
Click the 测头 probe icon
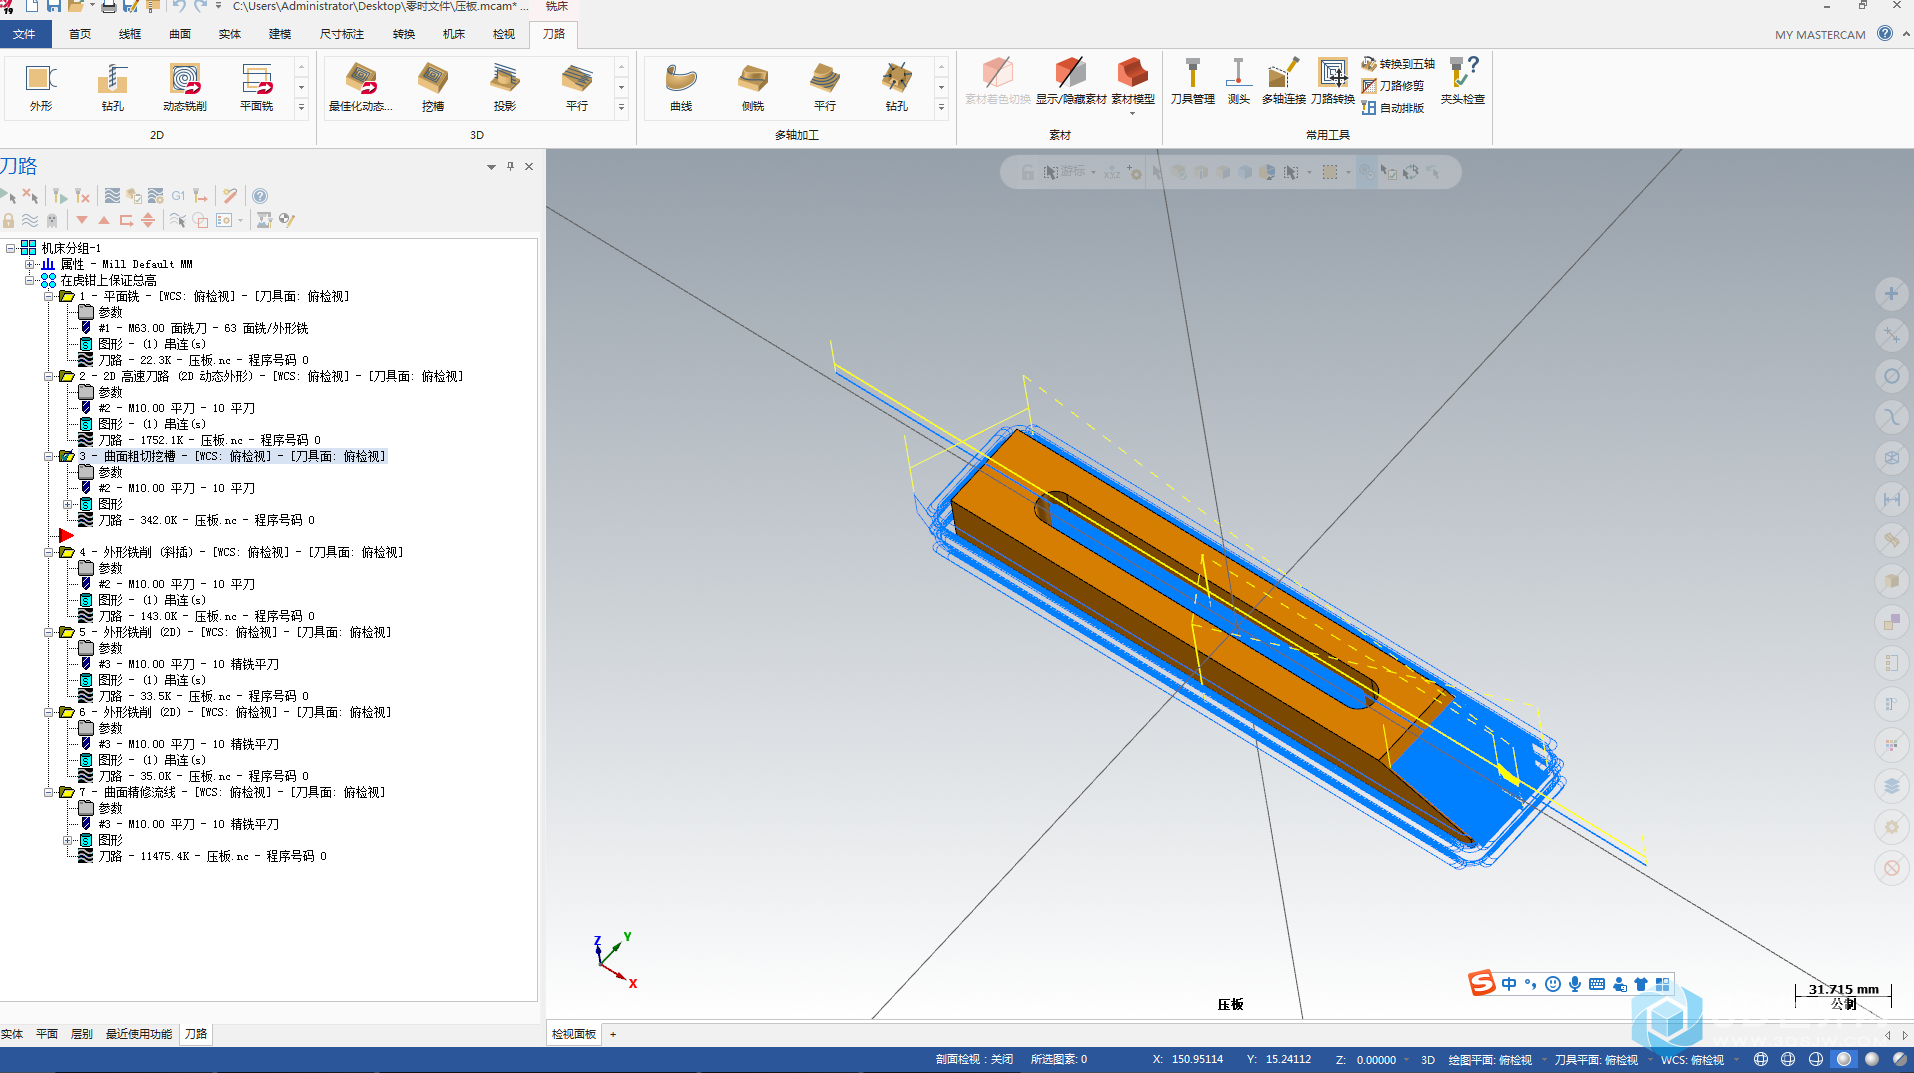pos(1238,82)
